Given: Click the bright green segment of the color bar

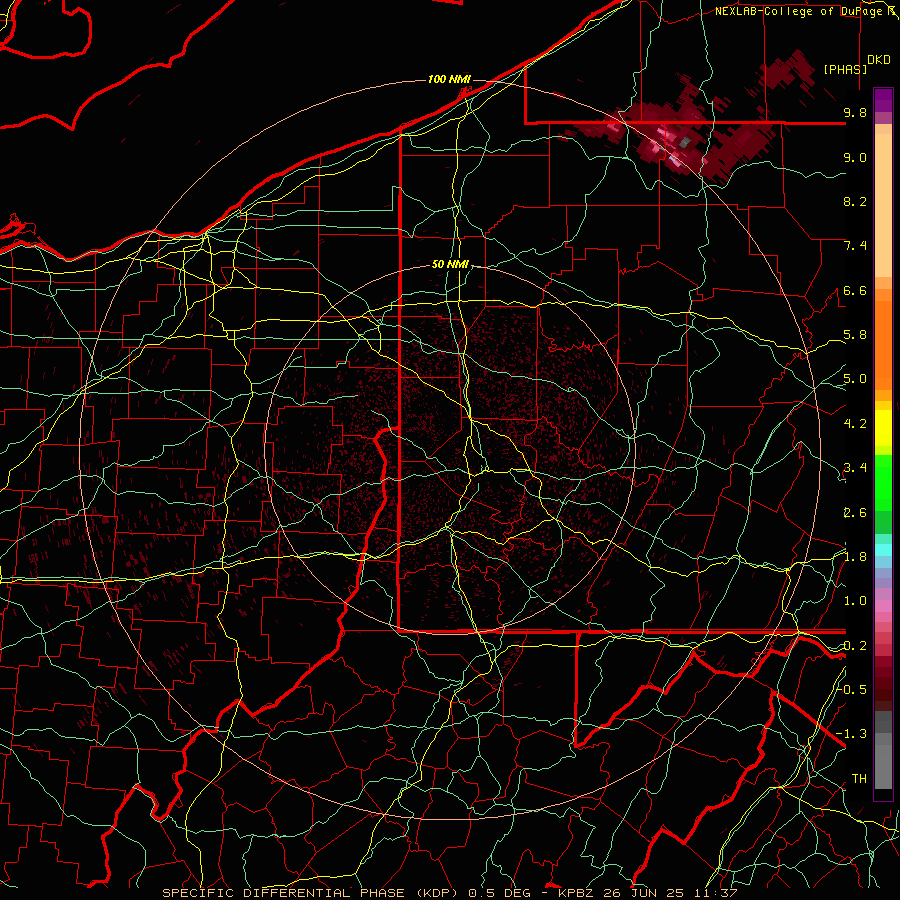Looking at the screenshot, I should [883, 482].
